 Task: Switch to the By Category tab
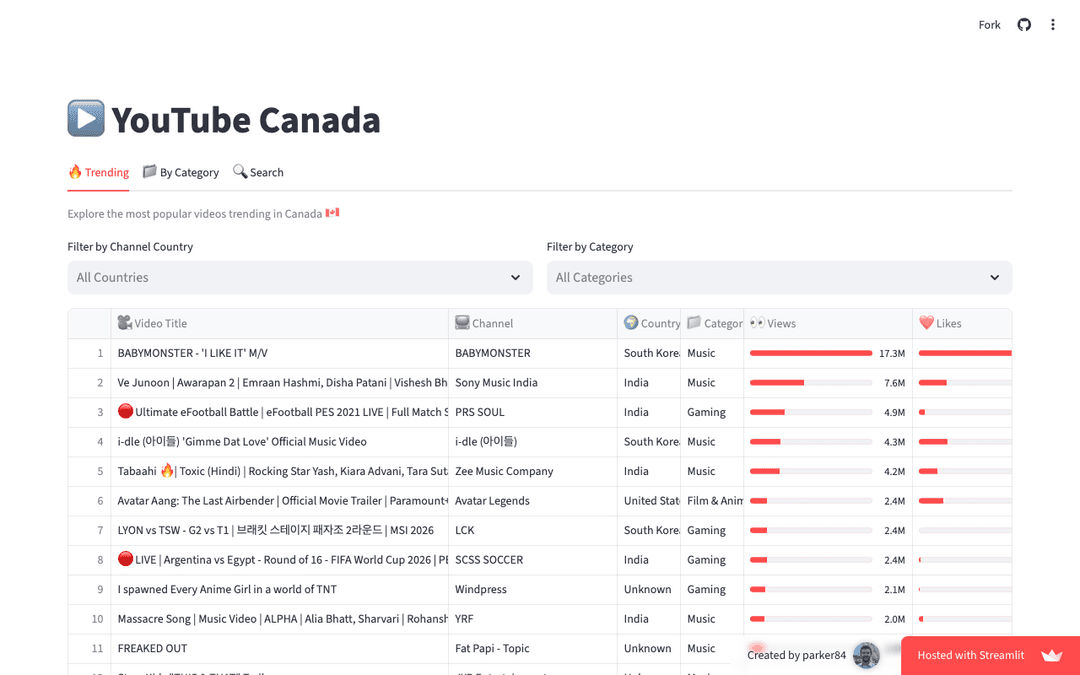click(180, 172)
